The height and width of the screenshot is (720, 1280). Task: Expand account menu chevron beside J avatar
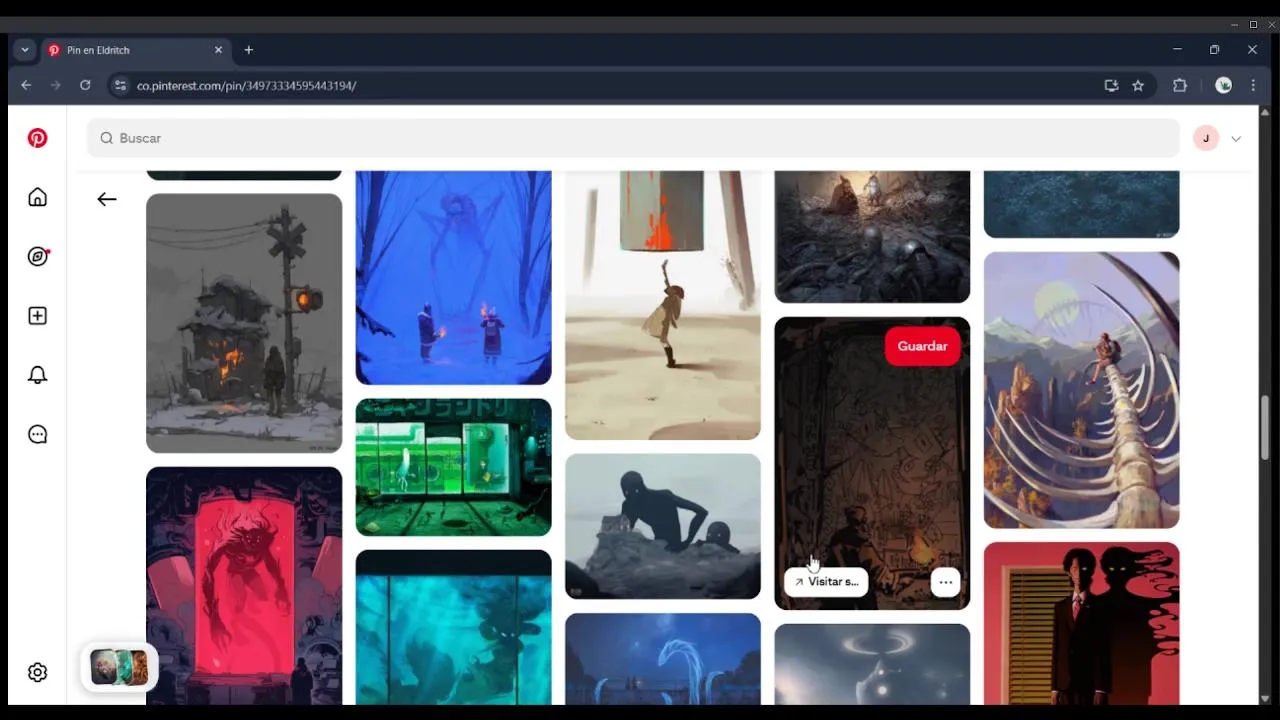(x=1236, y=139)
